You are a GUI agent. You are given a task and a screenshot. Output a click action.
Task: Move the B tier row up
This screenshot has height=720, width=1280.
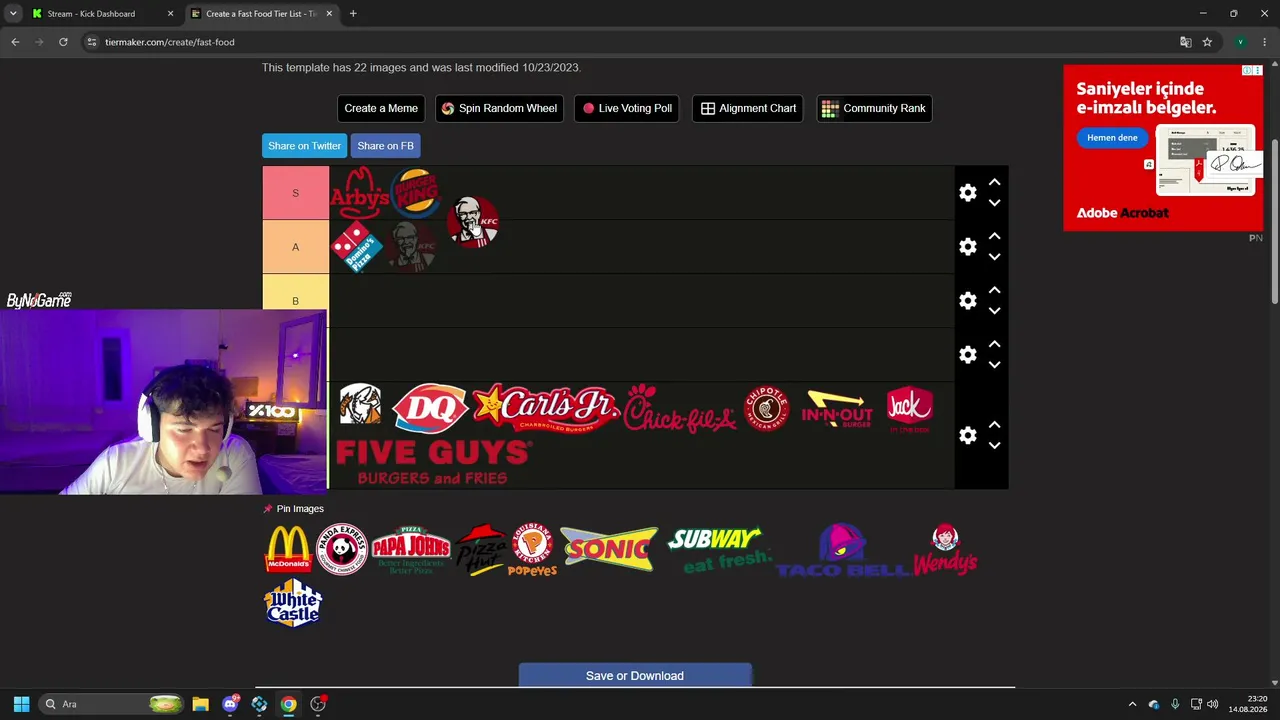tap(994, 291)
